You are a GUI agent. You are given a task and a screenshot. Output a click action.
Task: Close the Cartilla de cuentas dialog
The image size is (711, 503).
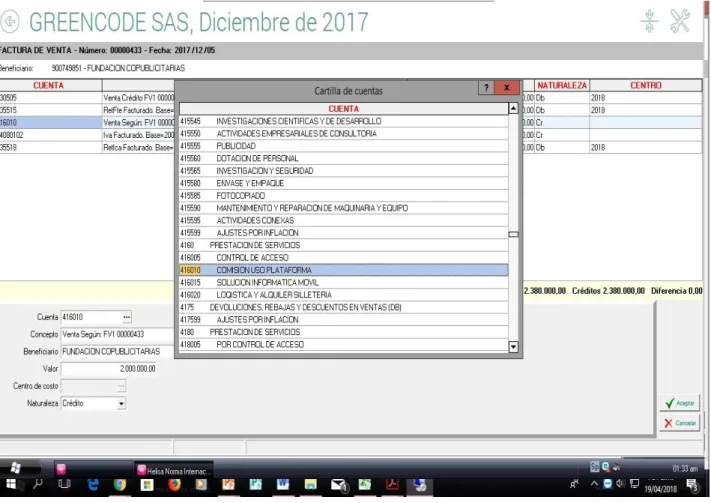click(507, 88)
